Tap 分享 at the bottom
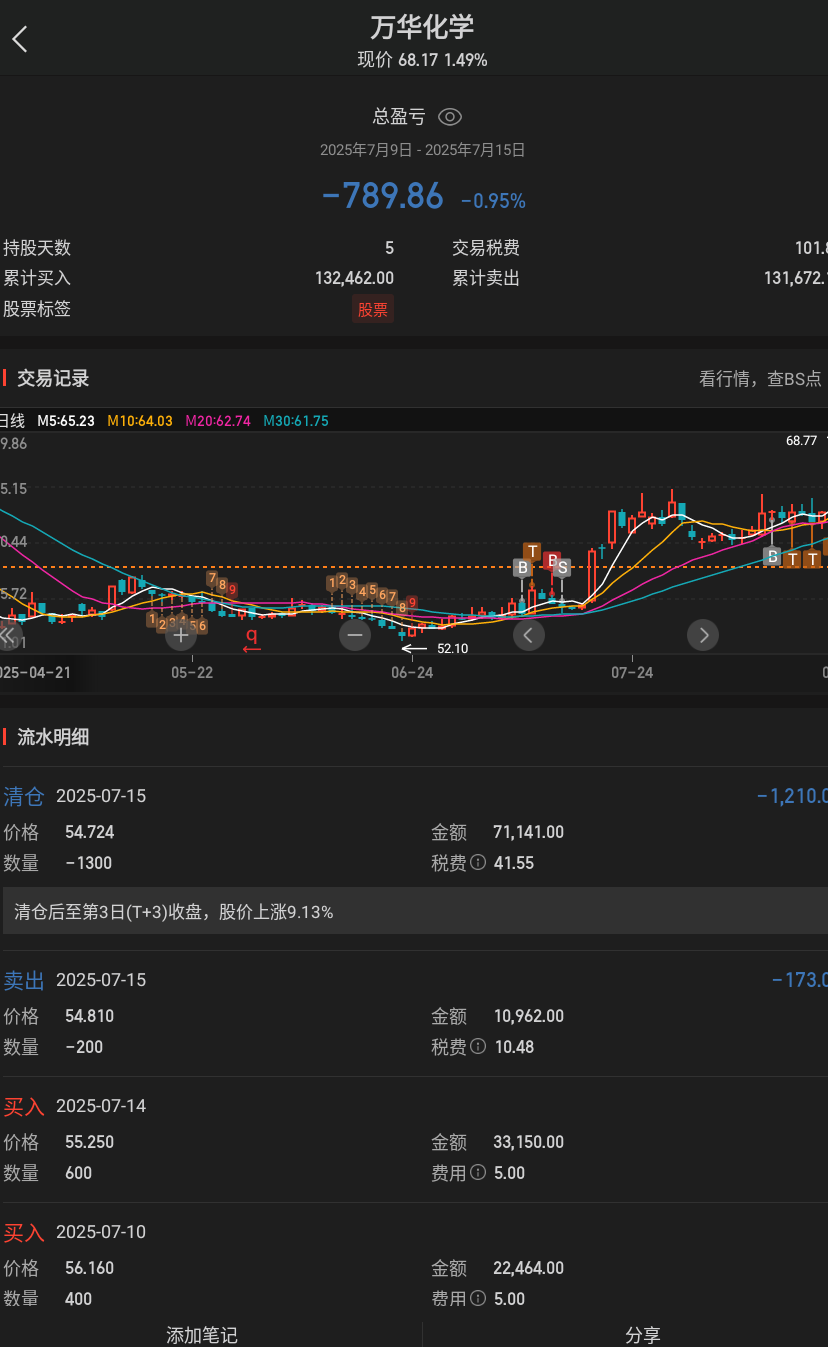The width and height of the screenshot is (828, 1347). click(643, 1335)
